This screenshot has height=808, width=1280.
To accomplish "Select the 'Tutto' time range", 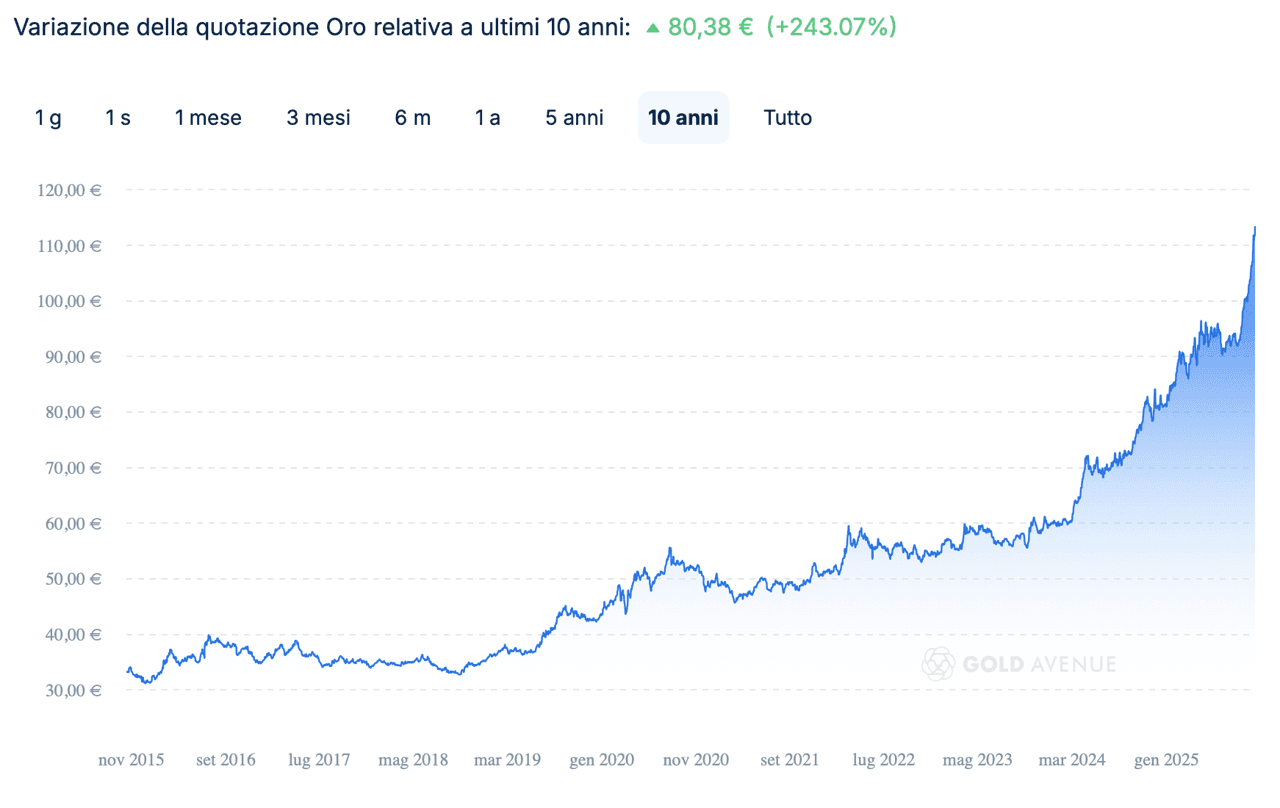I will click(788, 117).
